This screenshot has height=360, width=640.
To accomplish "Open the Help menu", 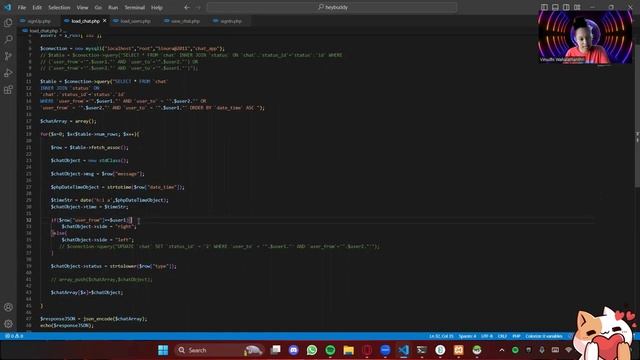I will point(157,7).
